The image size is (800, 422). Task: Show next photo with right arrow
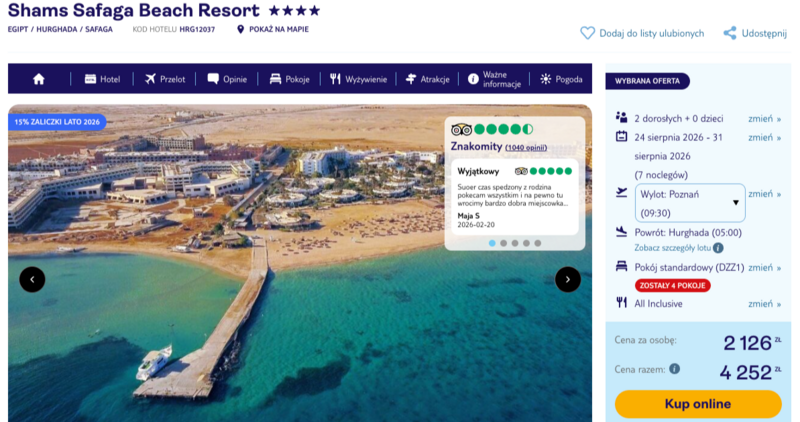click(568, 279)
